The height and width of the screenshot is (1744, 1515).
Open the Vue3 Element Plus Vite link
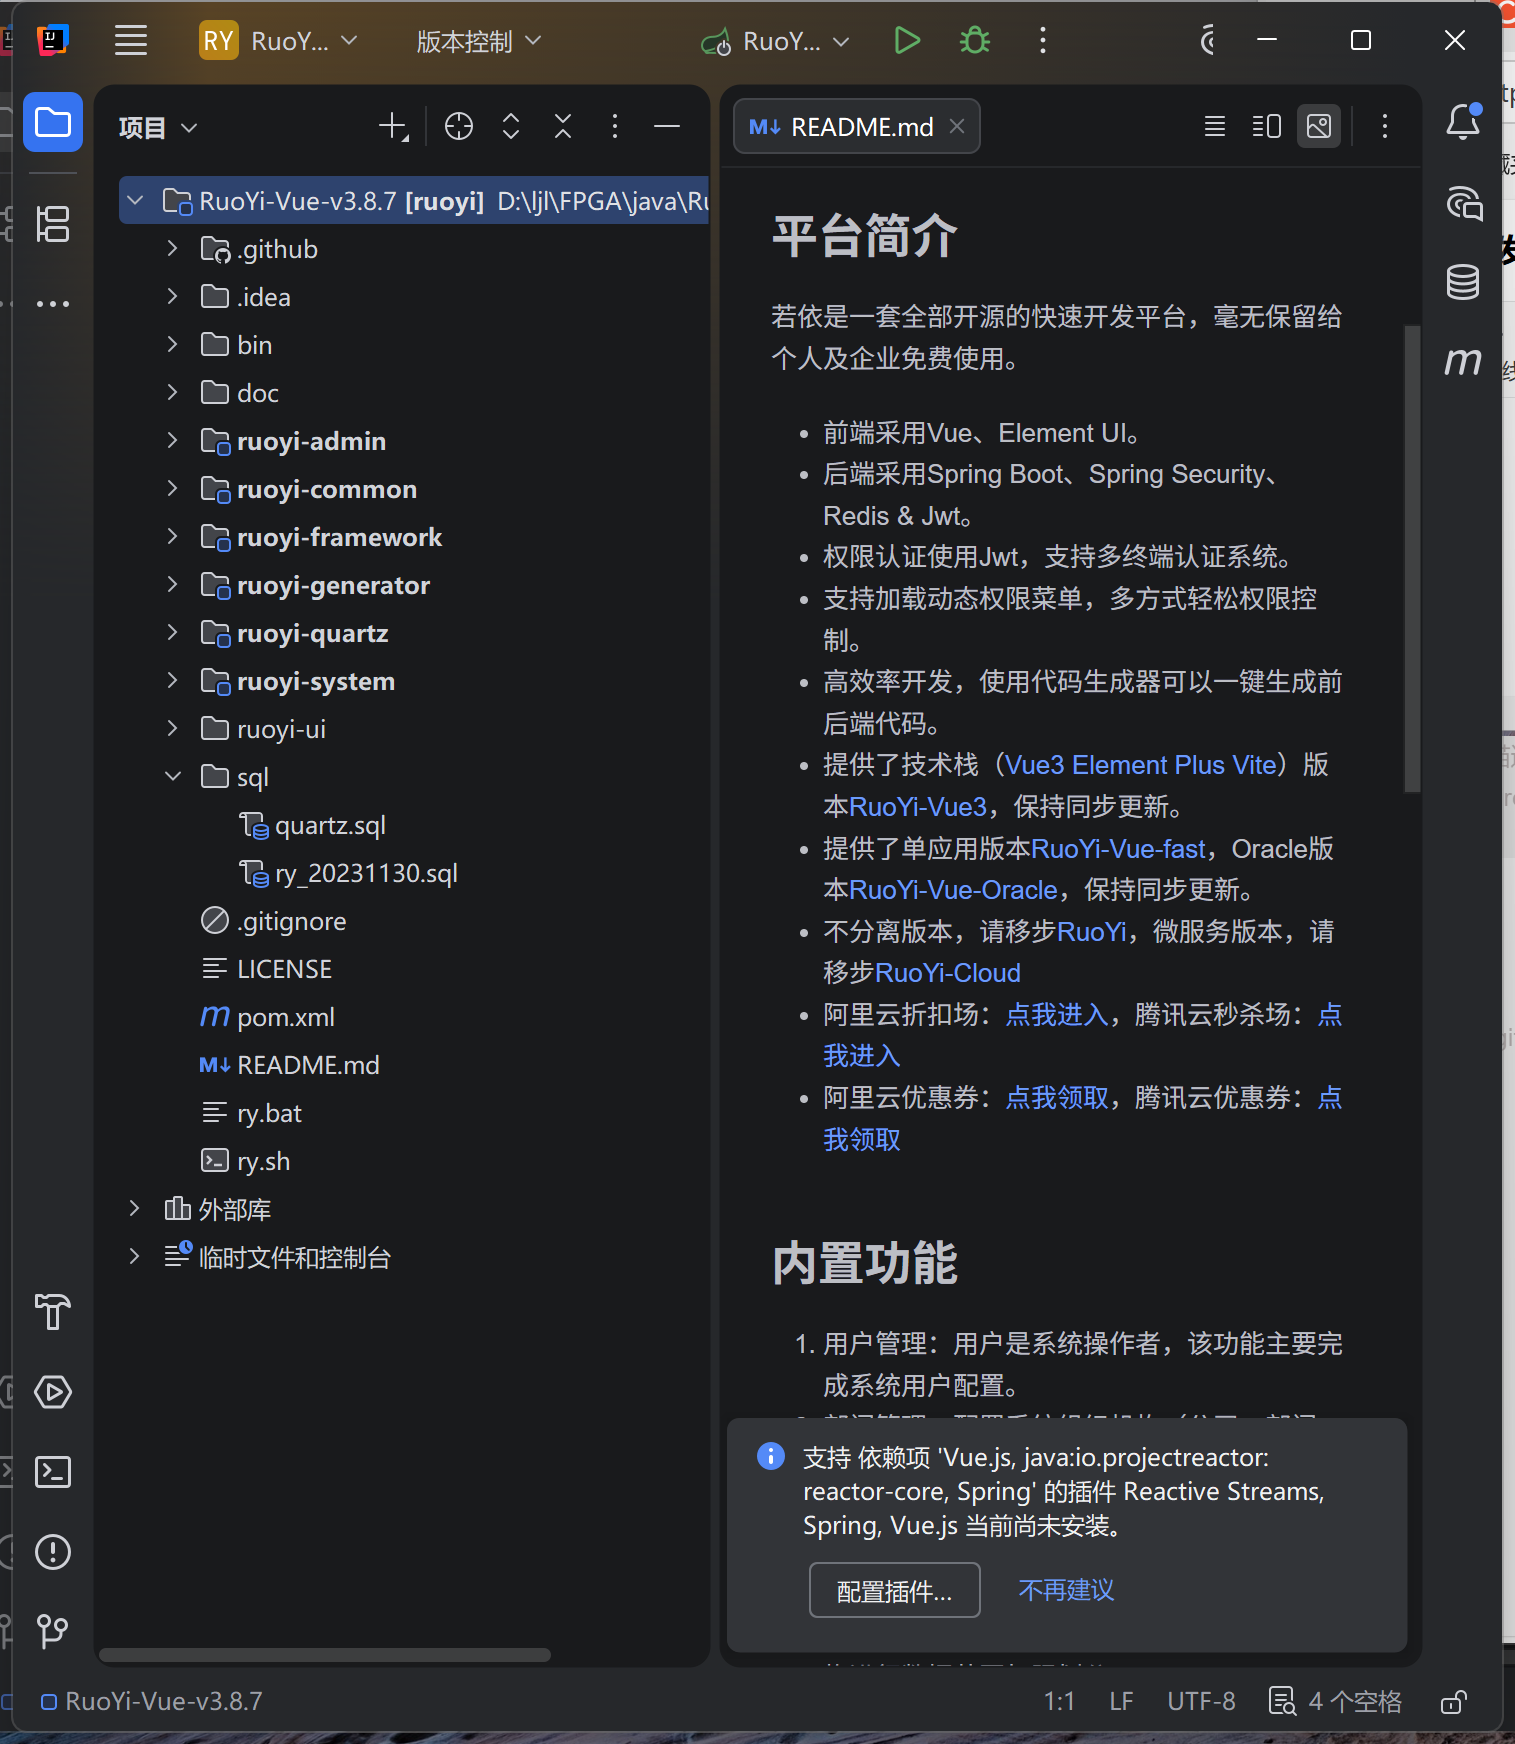[x=1141, y=765]
